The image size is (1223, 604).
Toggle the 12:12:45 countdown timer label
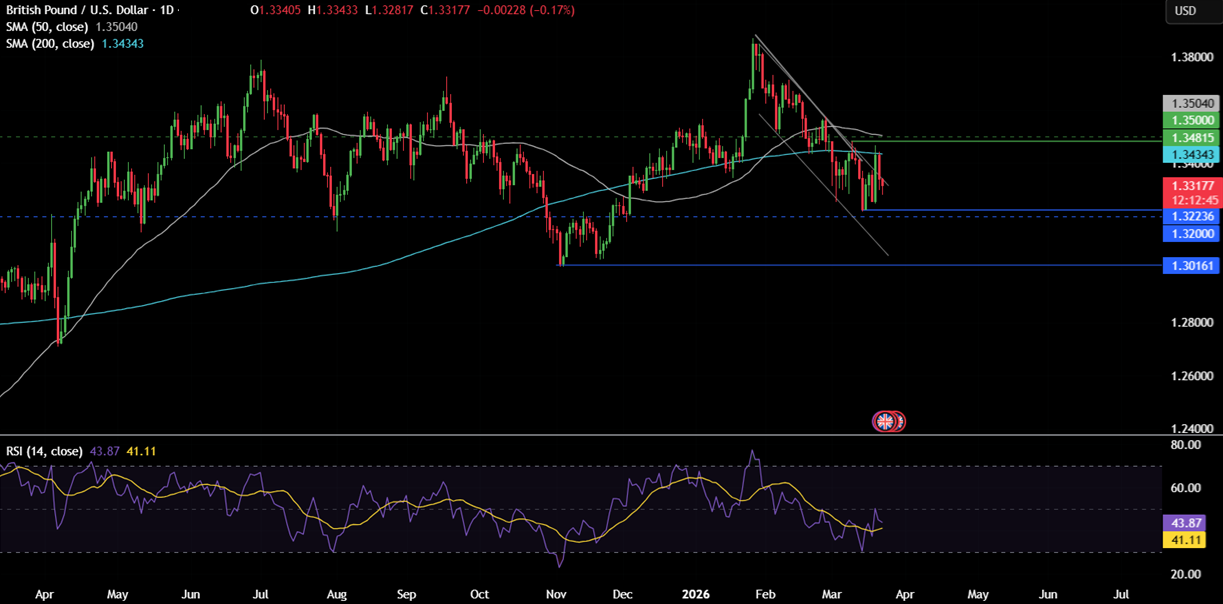[x=1191, y=200]
